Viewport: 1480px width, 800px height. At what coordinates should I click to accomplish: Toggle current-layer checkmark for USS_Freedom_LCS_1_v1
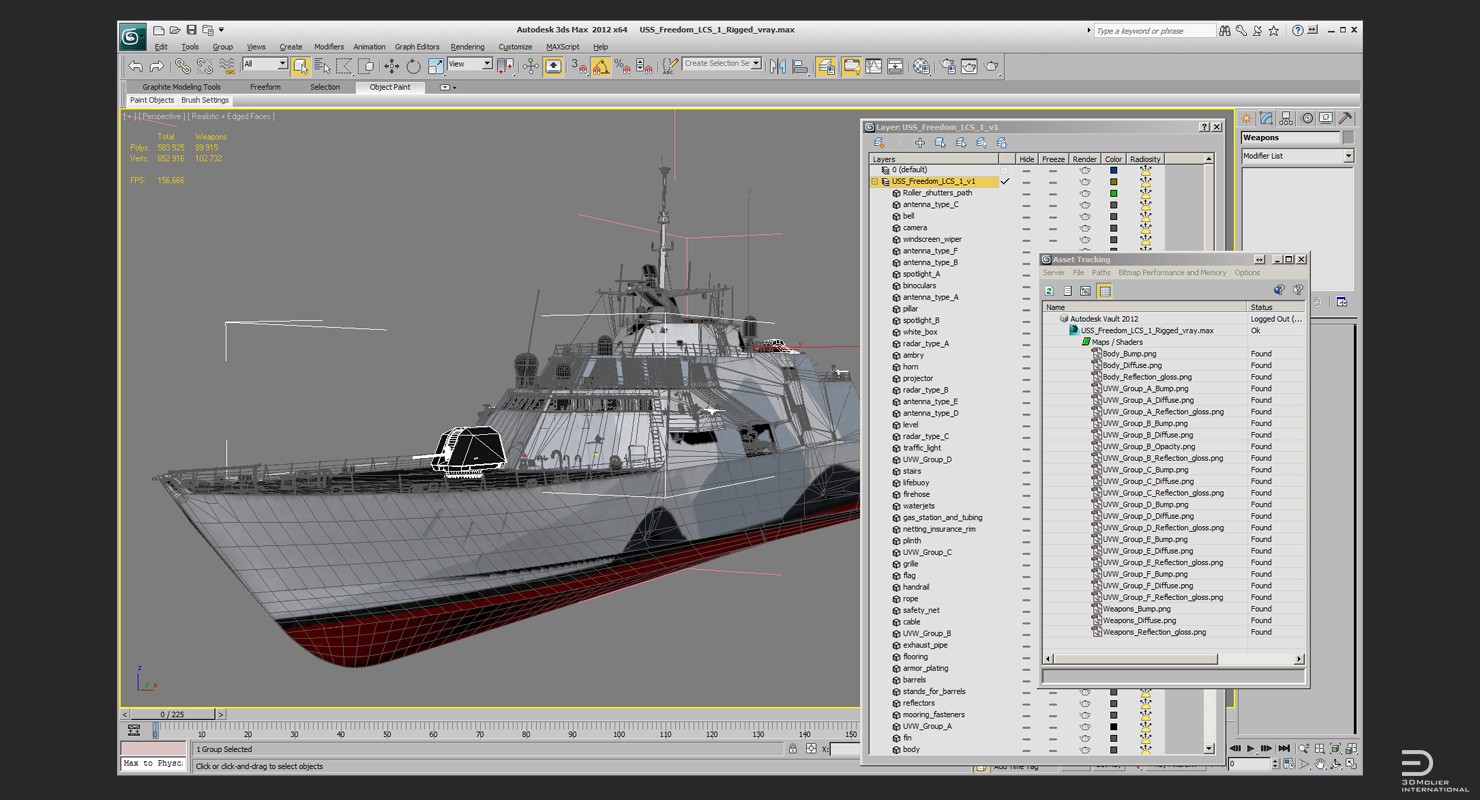1005,182
